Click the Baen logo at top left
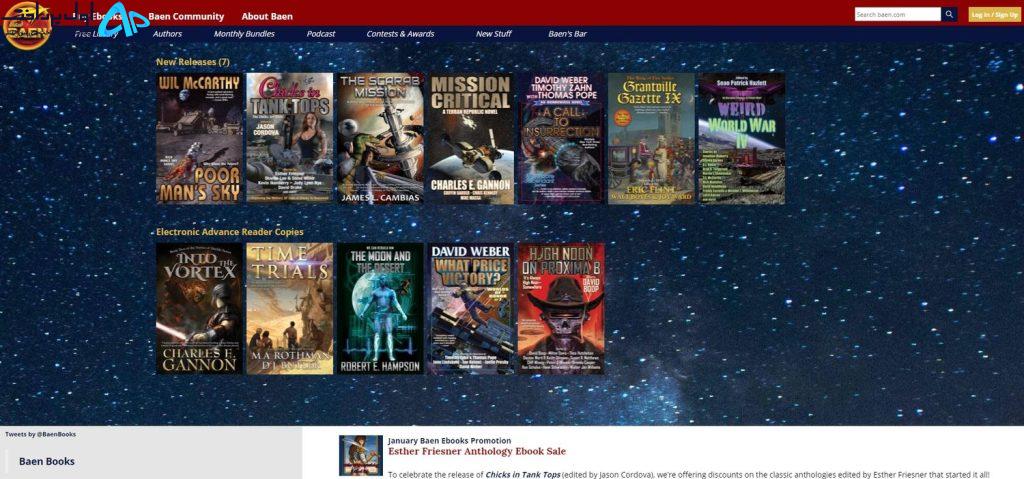This screenshot has height=479, width=1024. pyautogui.click(x=27, y=25)
